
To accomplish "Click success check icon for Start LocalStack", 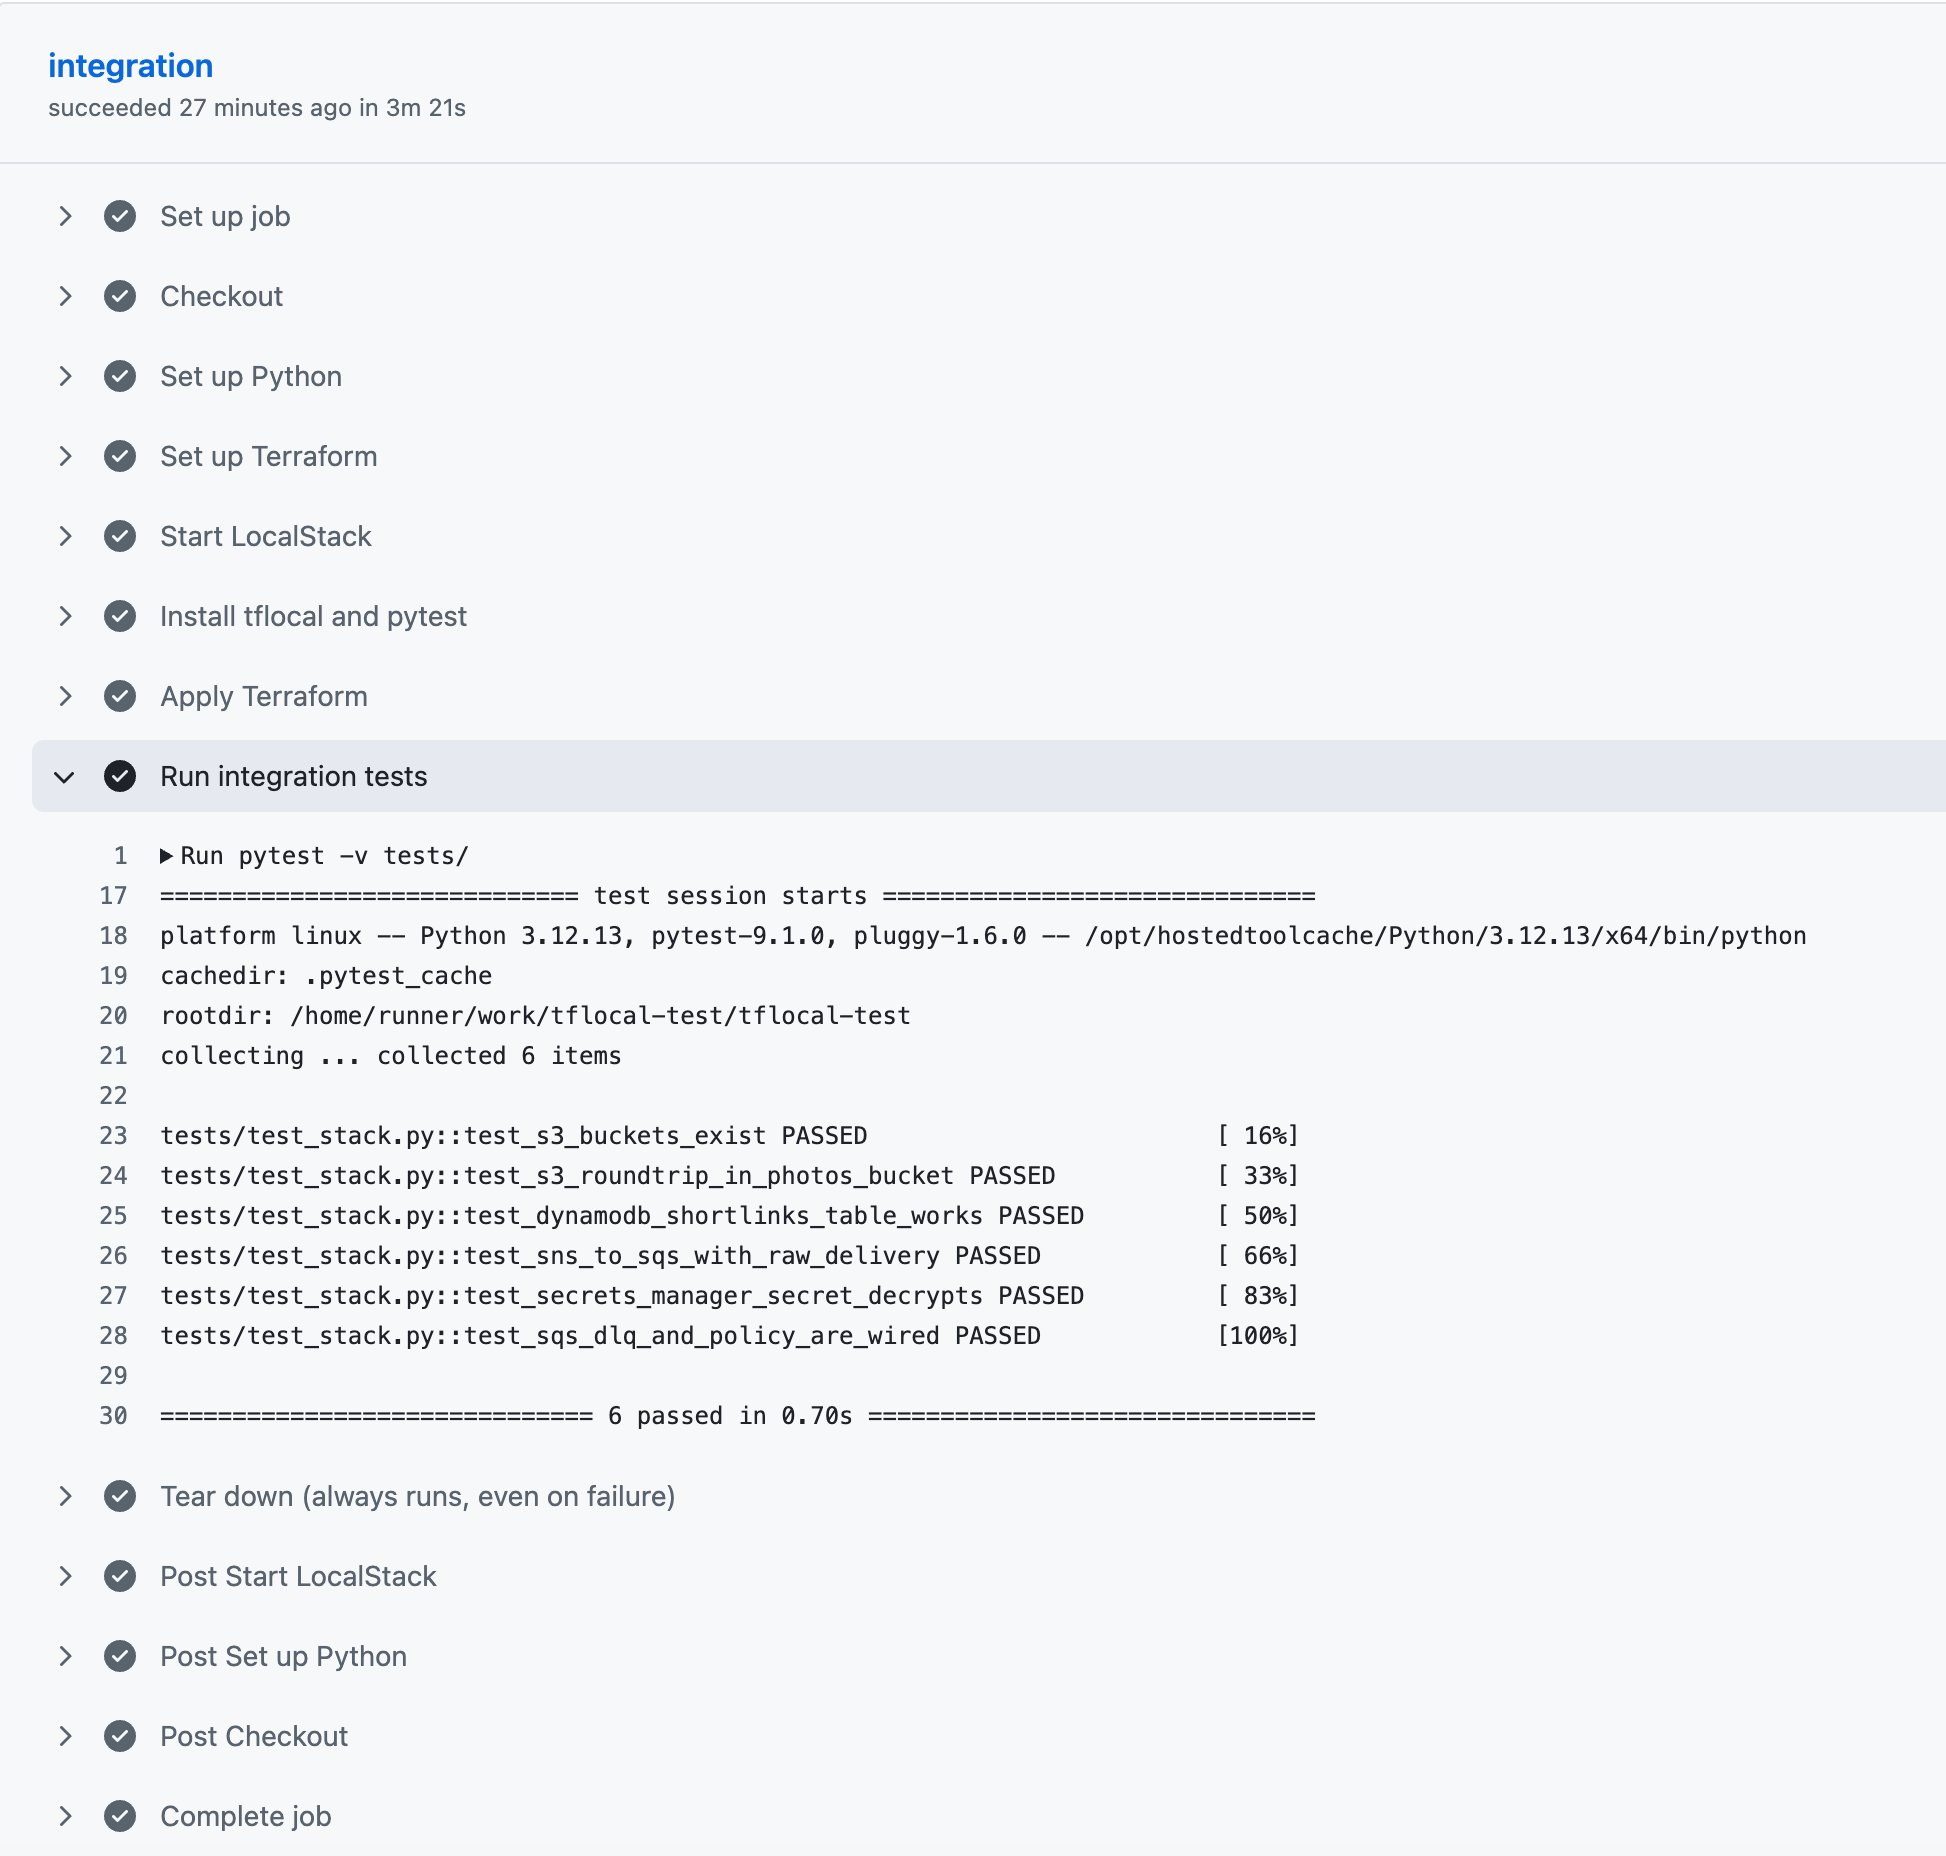I will 120,536.
